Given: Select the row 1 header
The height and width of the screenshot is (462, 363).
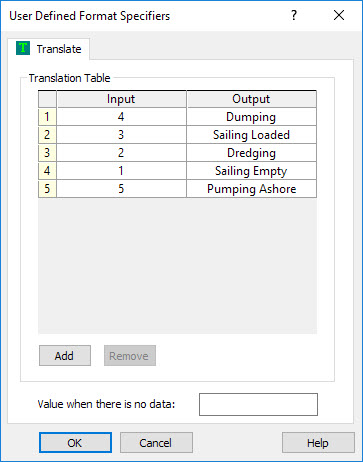Looking at the screenshot, I should click(47, 117).
